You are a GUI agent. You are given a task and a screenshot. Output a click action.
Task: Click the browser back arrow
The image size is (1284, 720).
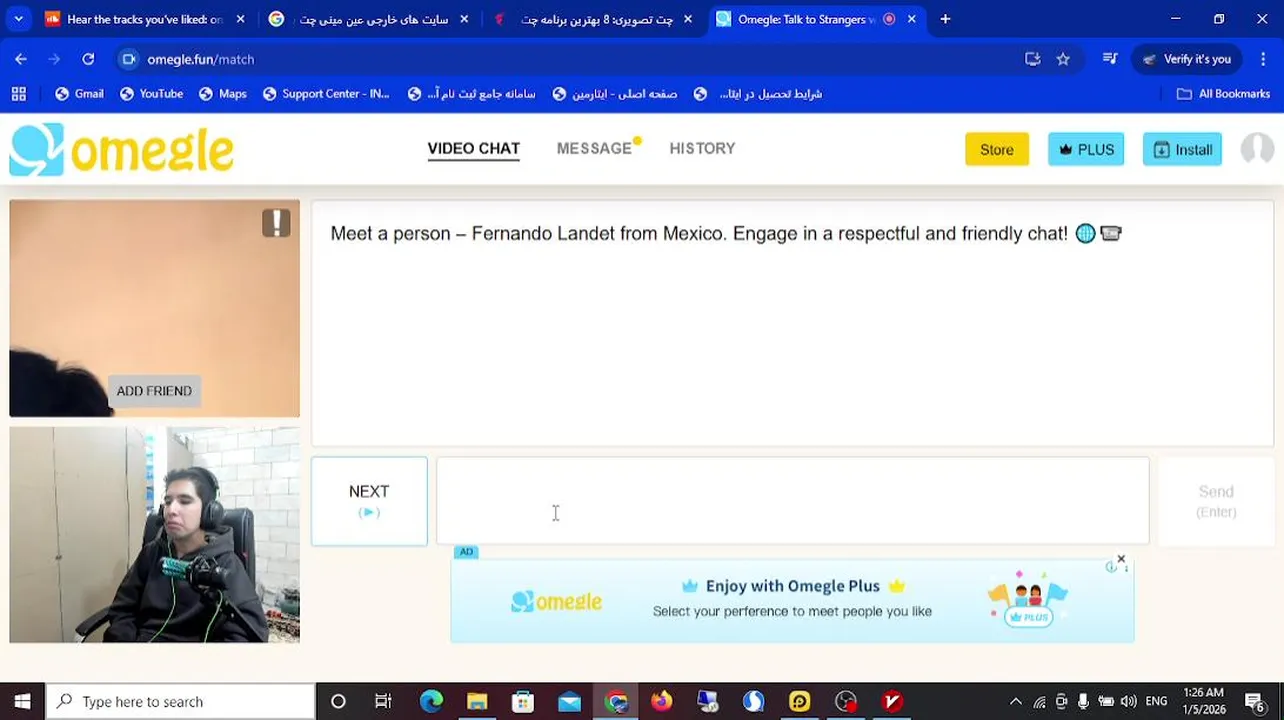[x=21, y=59]
